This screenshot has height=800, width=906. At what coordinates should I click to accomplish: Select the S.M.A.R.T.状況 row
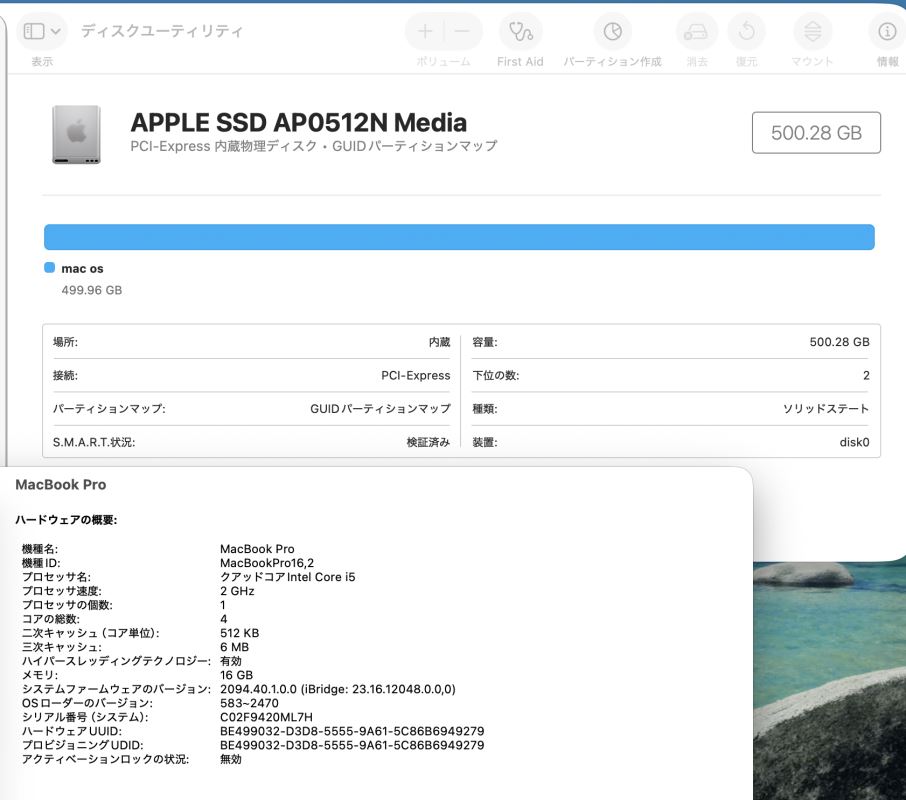point(251,442)
